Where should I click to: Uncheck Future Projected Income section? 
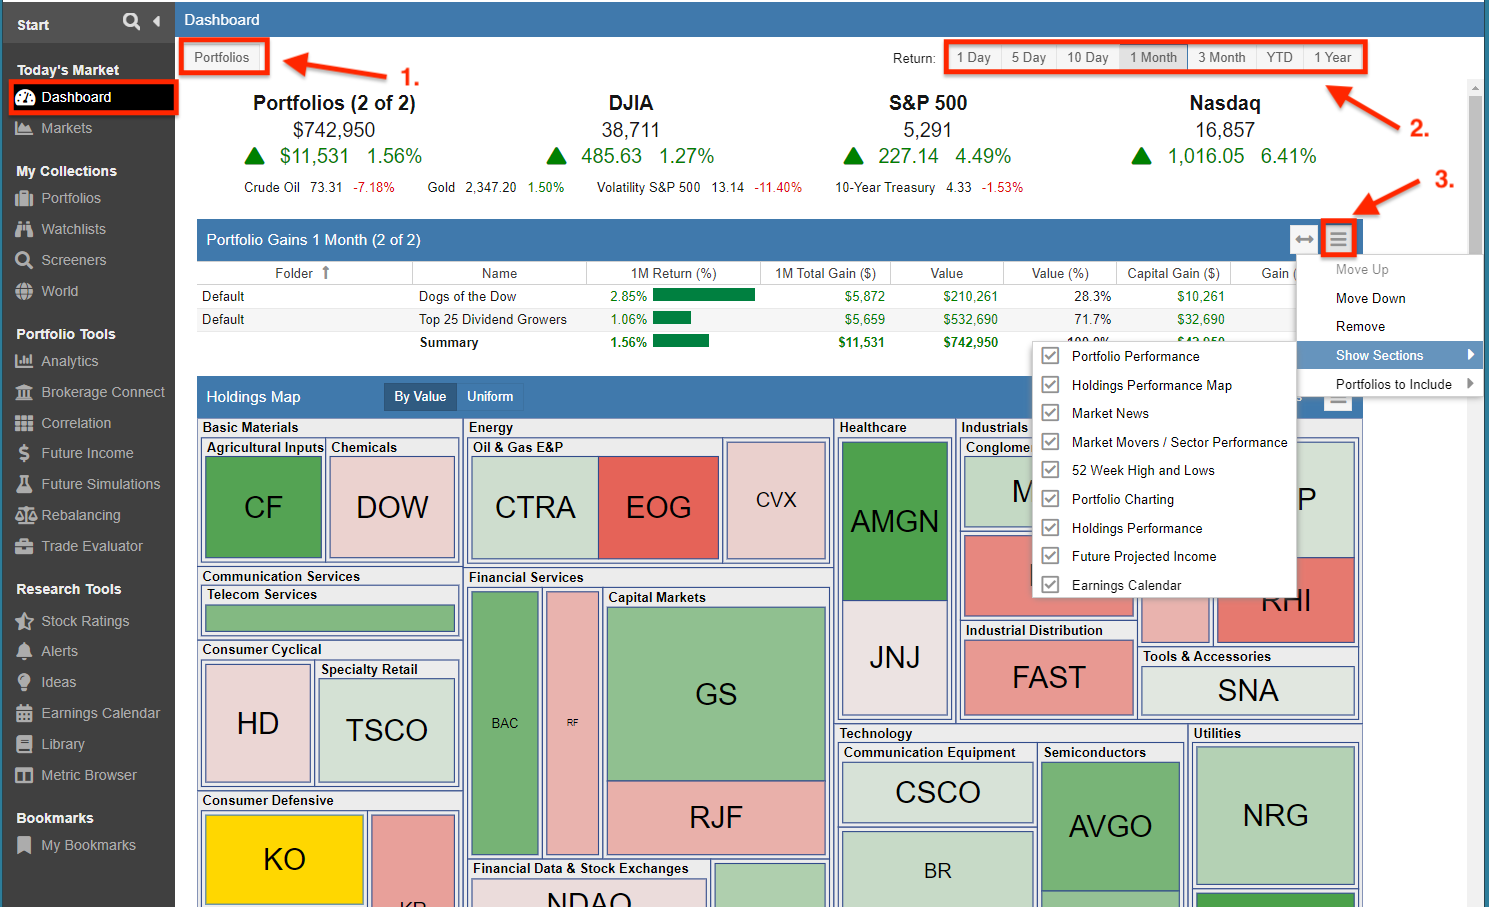1050,556
